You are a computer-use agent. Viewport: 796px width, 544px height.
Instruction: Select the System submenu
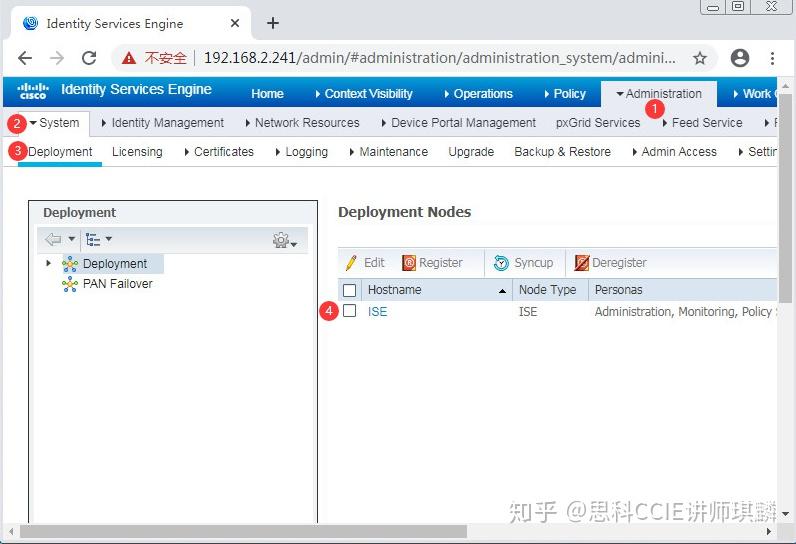[x=55, y=123]
